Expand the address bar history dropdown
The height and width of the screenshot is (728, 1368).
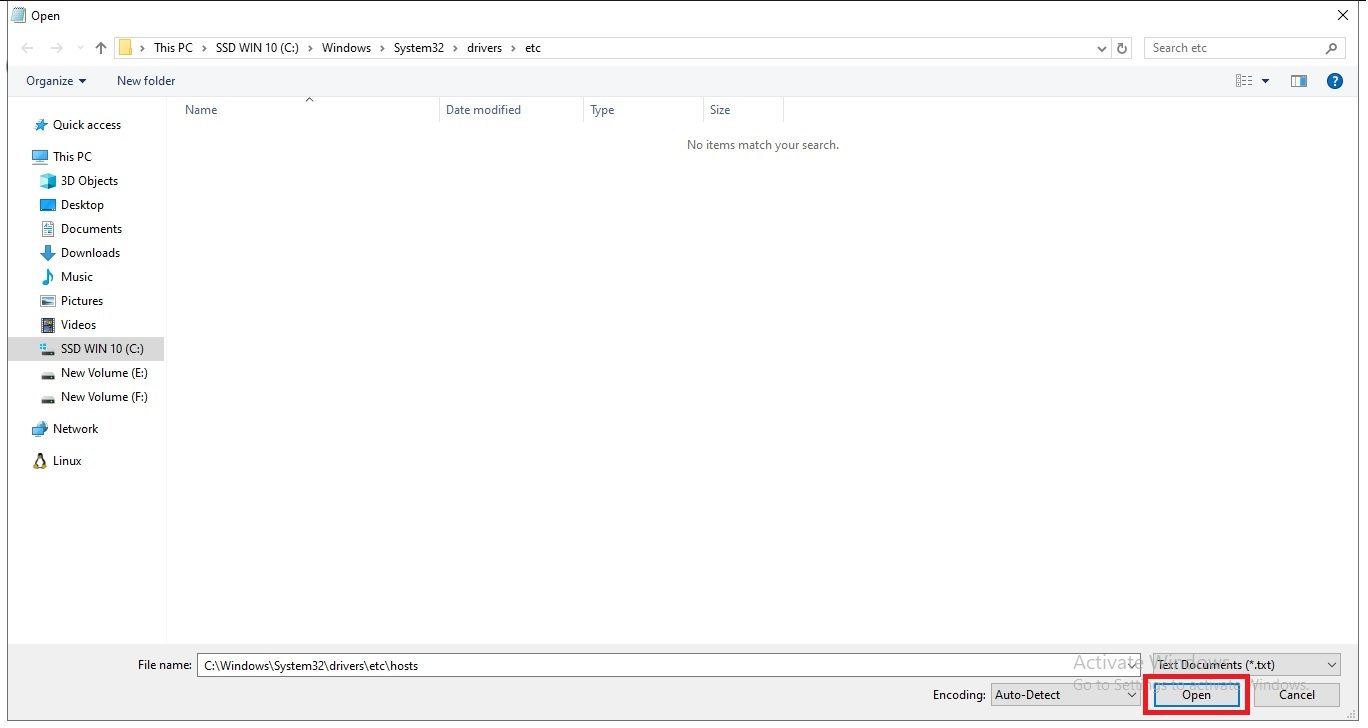click(x=1101, y=47)
